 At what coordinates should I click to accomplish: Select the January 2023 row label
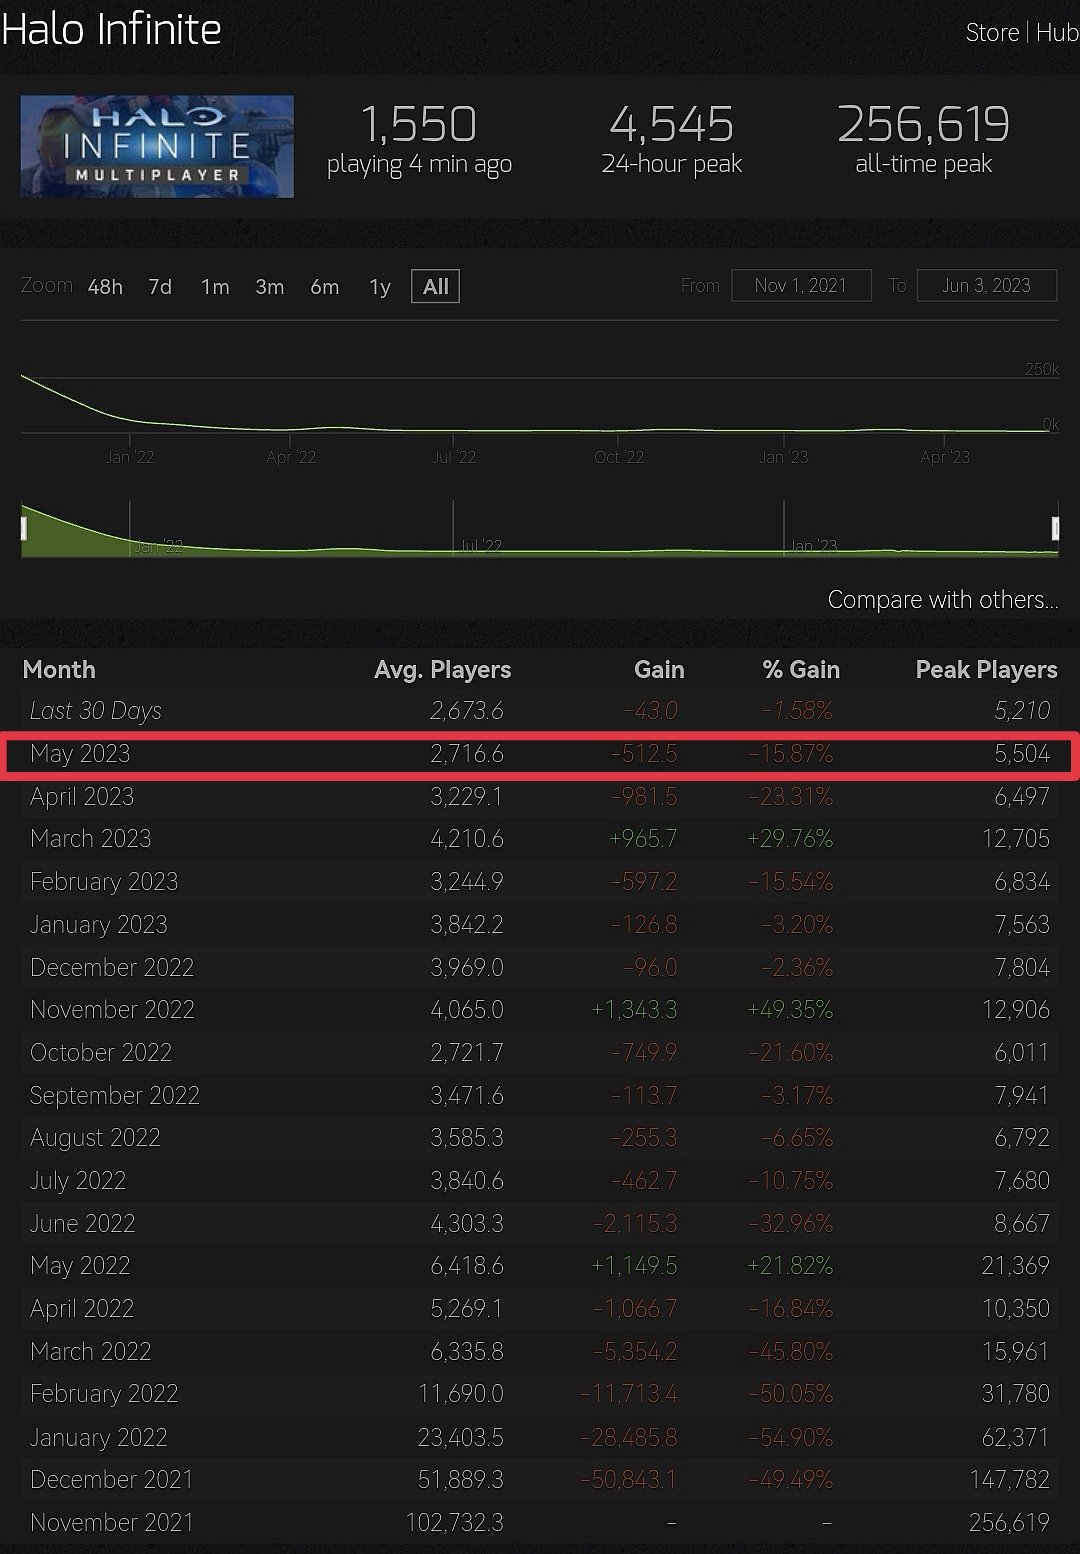coord(99,925)
